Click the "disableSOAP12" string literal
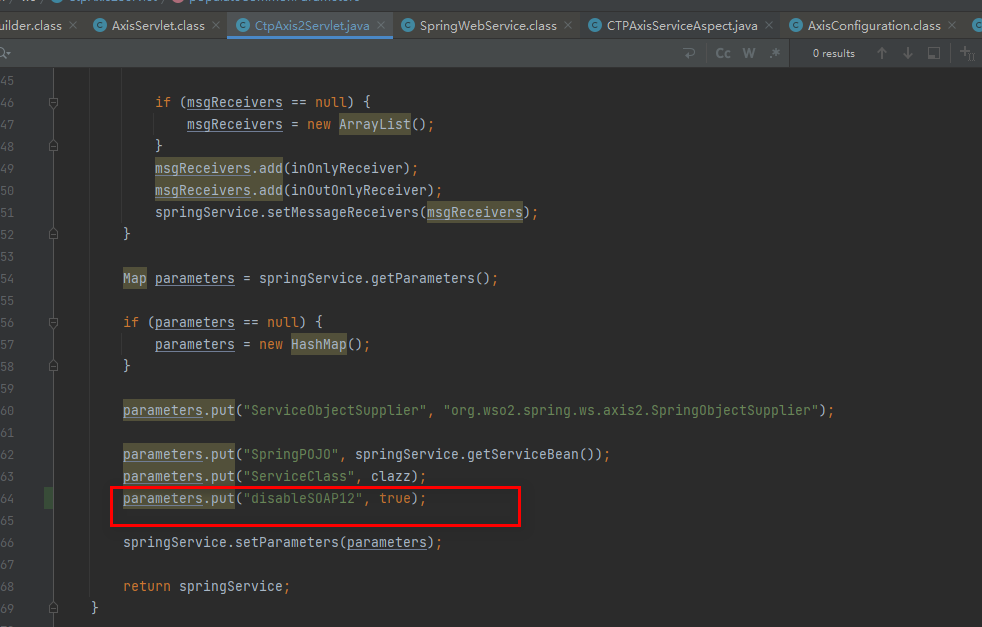Screen dimensions: 982x627 pos(303,498)
